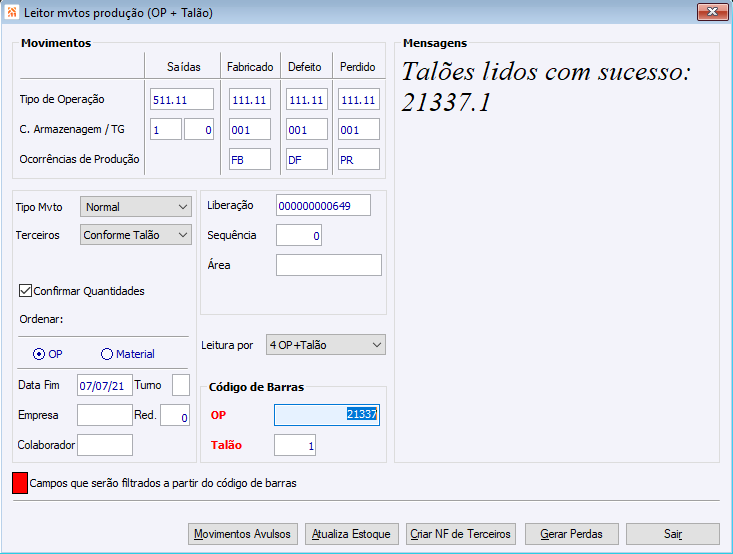The width and height of the screenshot is (733, 554).
Task: Focus the Fabricado C. Armazenagem 001 field
Action: point(250,129)
